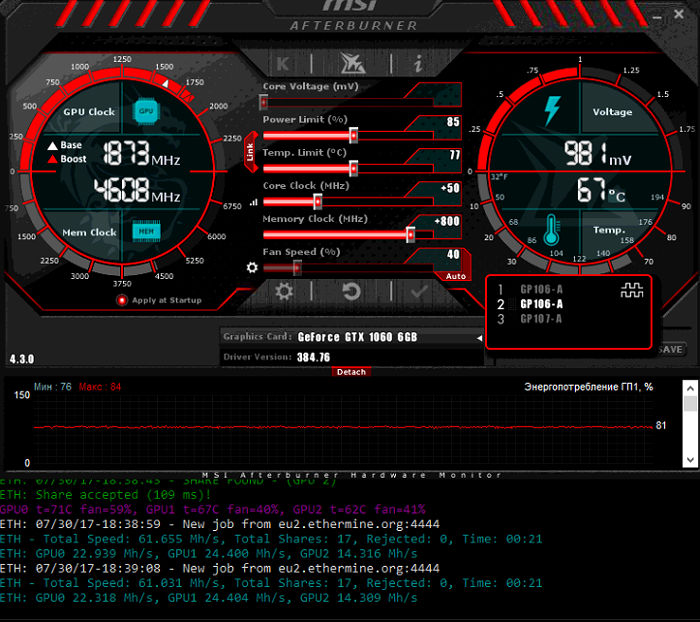The width and height of the screenshot is (700, 622).
Task: Click the Temp. Limit value 77
Action: coord(454,155)
